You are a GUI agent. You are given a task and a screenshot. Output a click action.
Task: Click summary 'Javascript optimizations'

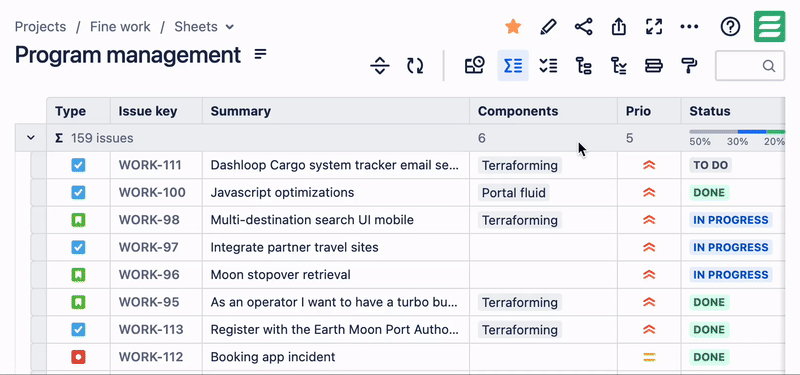coord(282,193)
